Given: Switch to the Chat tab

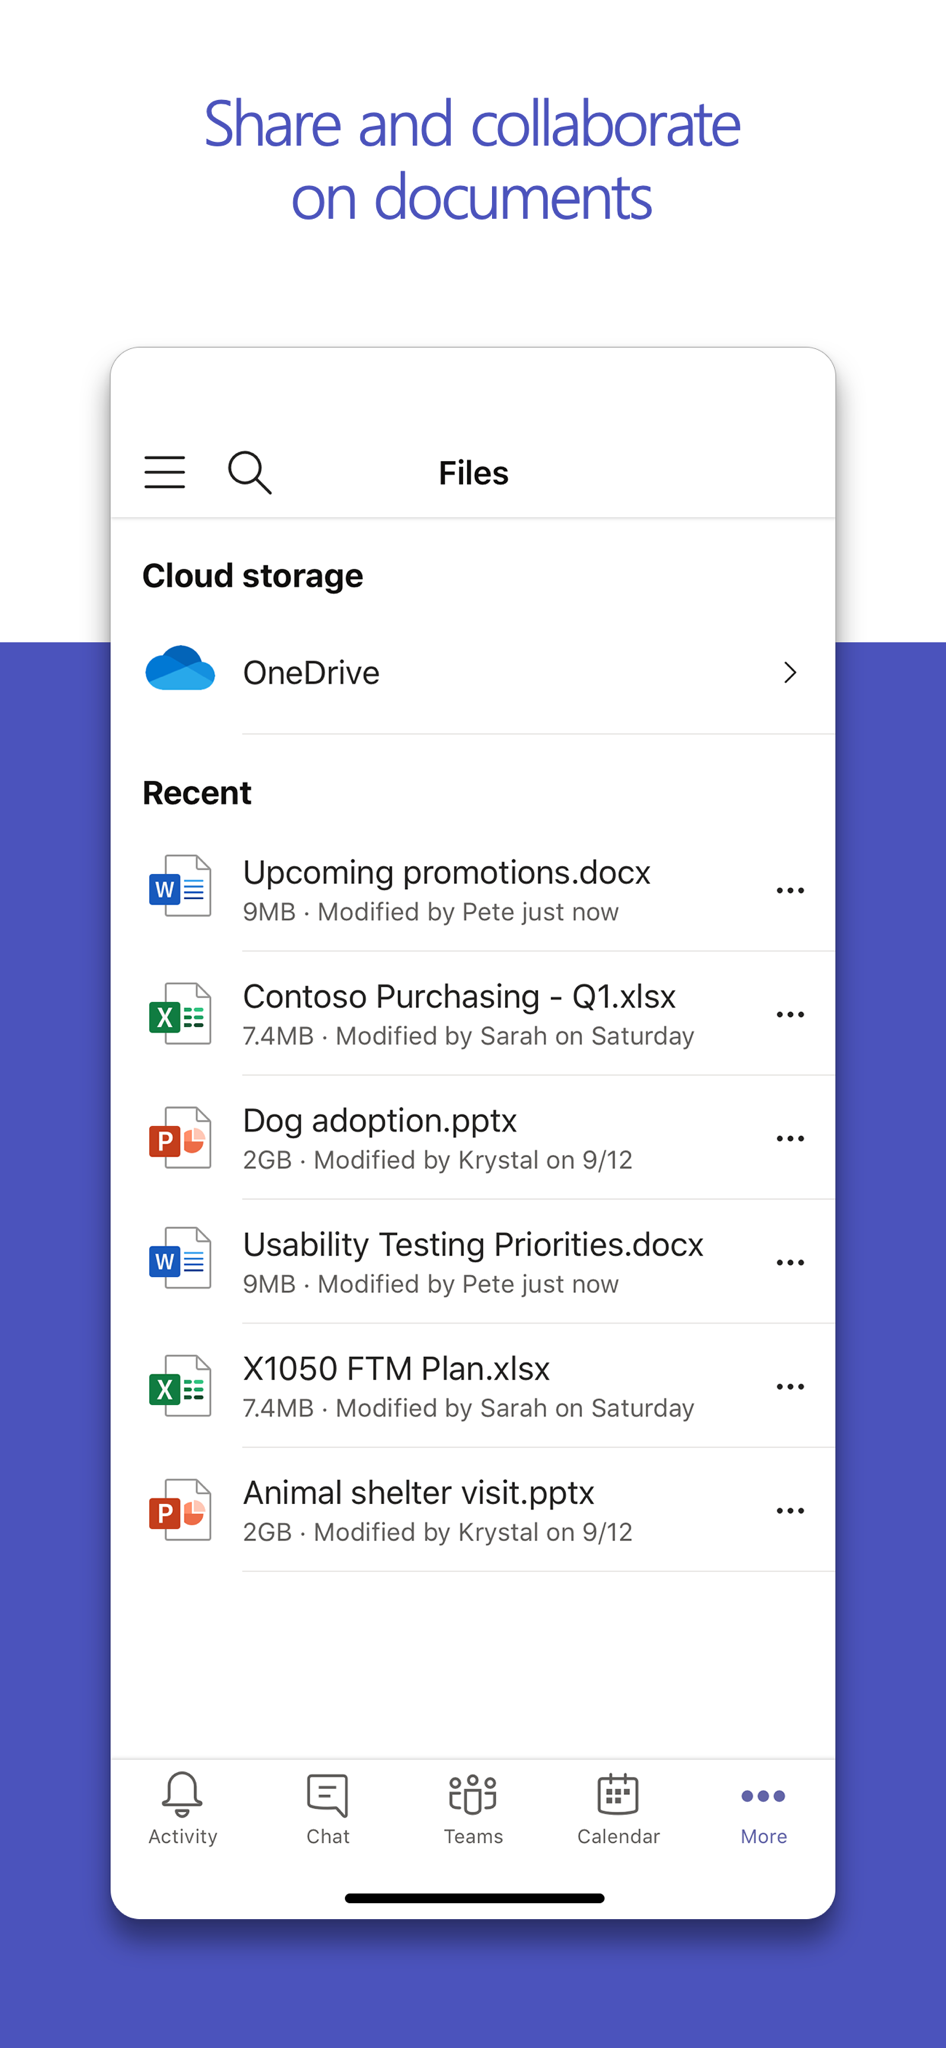Looking at the screenshot, I should point(328,1808).
